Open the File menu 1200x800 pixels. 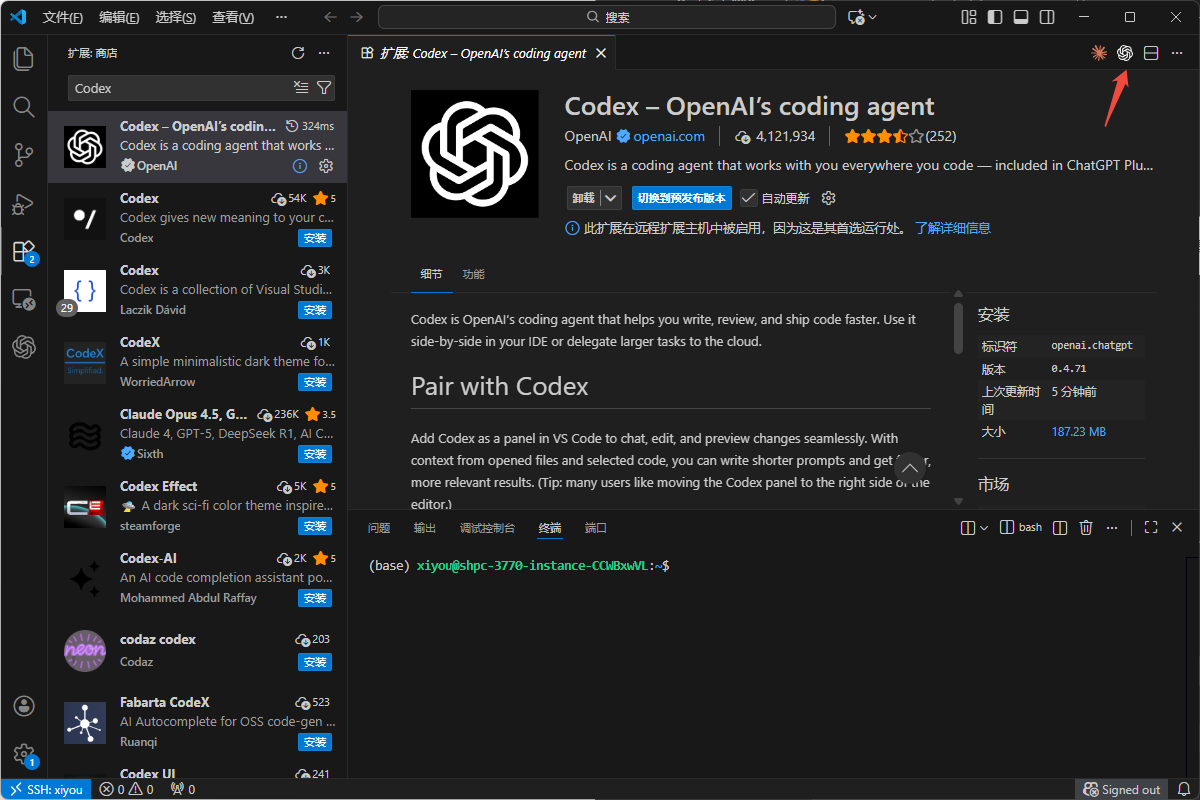click(x=63, y=17)
